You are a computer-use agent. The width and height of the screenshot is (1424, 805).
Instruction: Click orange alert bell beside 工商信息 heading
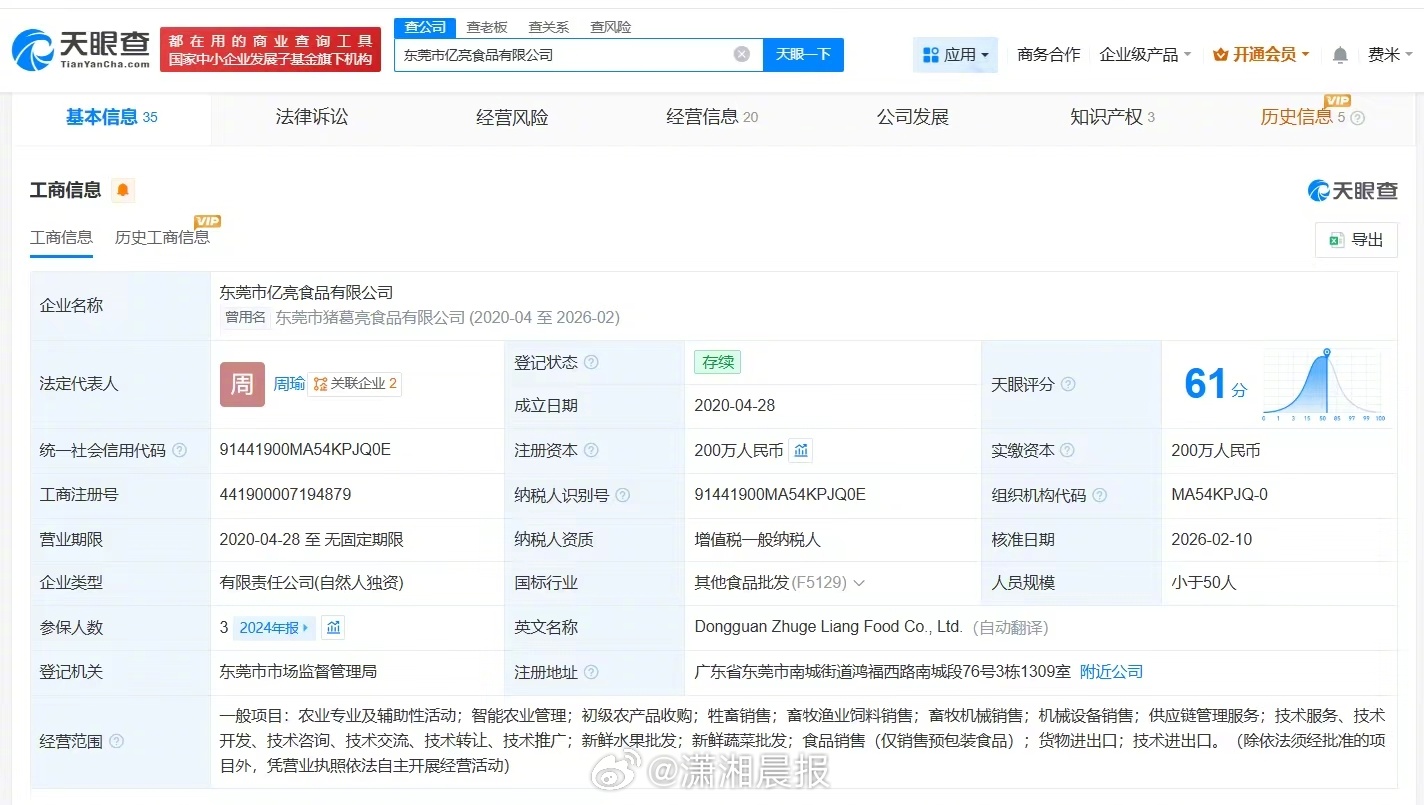123,190
